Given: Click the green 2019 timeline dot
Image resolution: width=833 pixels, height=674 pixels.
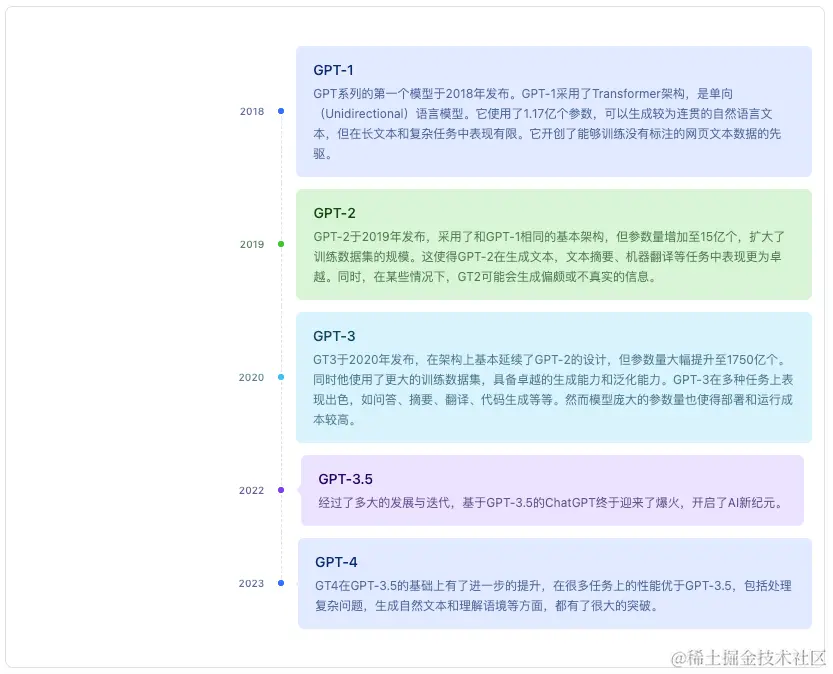Looking at the screenshot, I should (281, 244).
